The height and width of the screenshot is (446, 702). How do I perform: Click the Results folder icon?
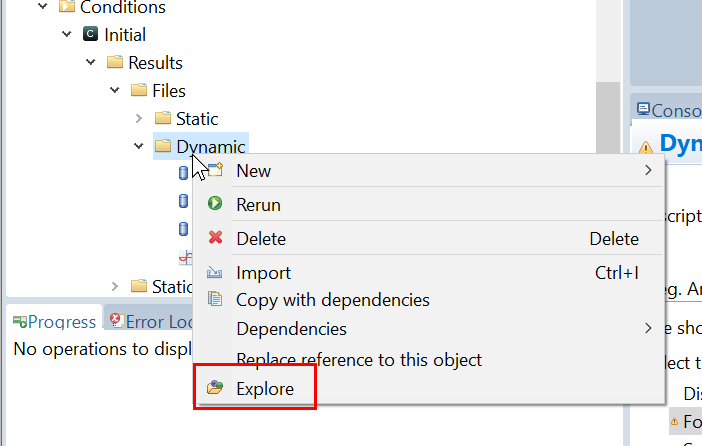click(115, 62)
